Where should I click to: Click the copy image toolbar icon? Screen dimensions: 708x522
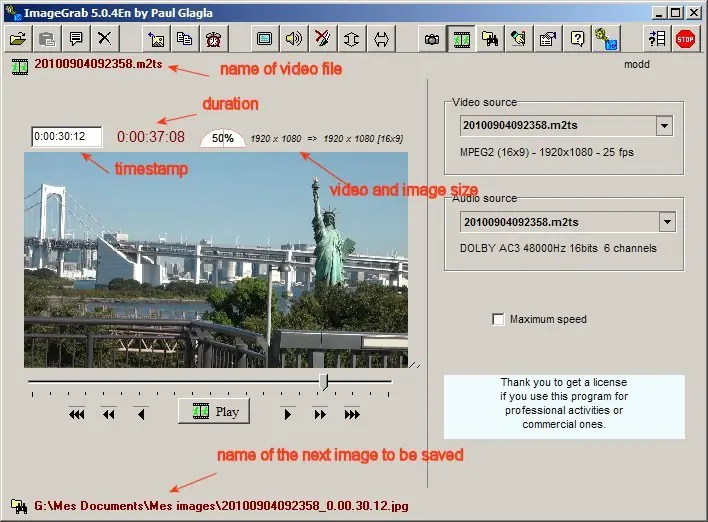(x=185, y=39)
